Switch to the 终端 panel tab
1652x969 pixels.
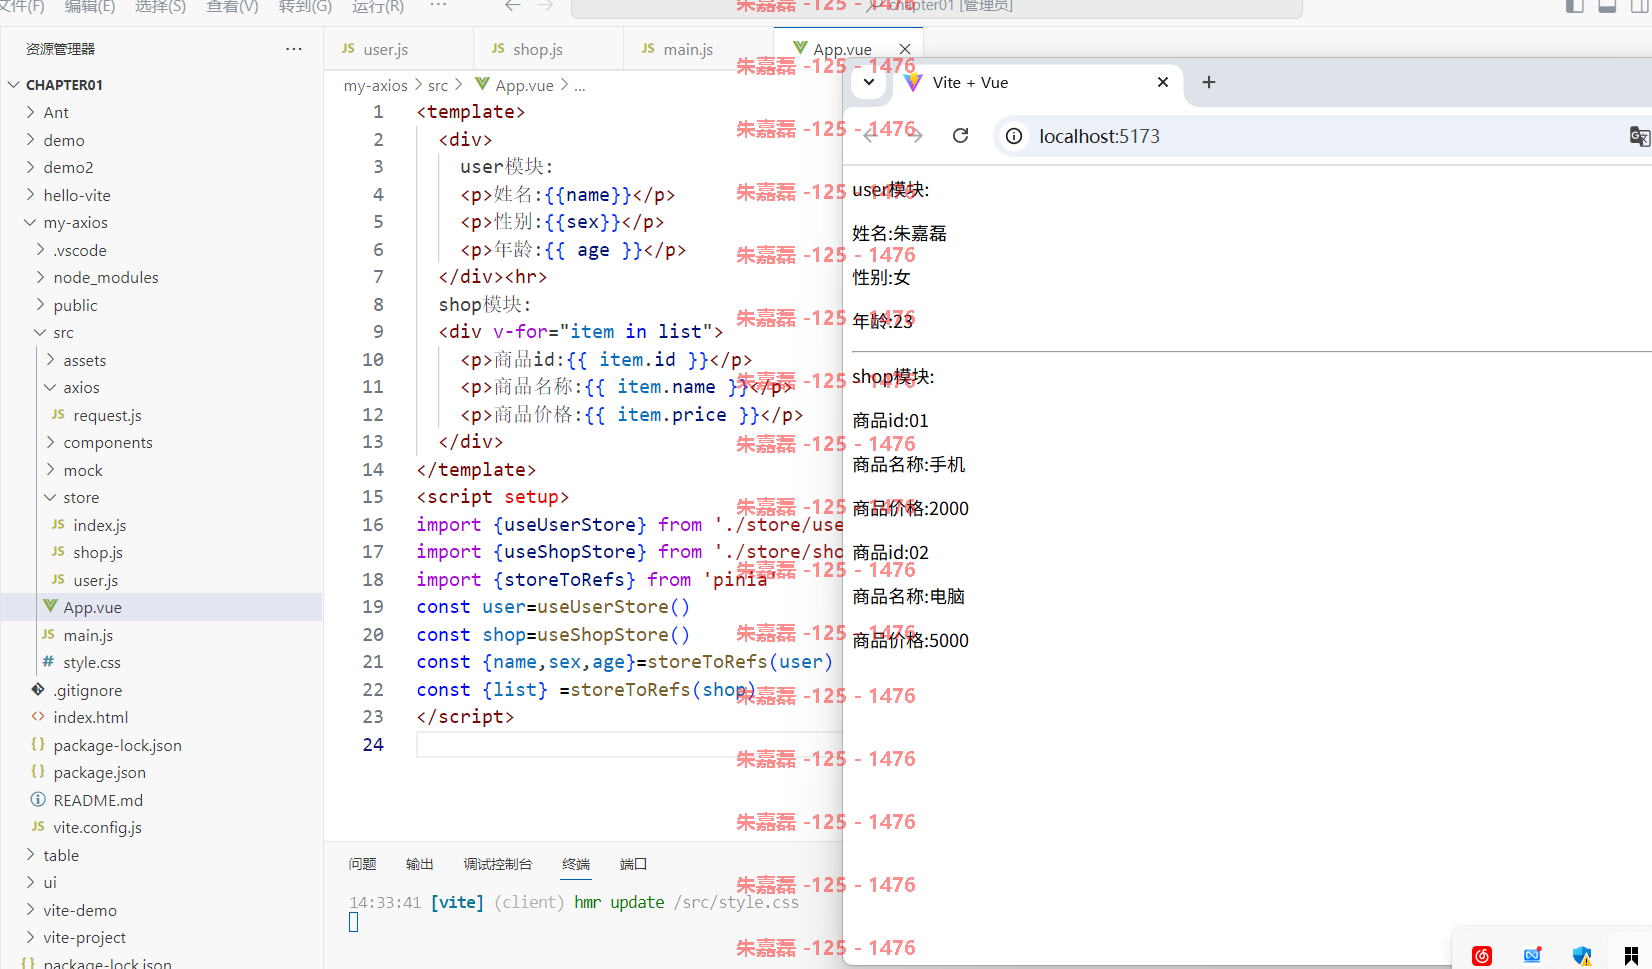(576, 864)
